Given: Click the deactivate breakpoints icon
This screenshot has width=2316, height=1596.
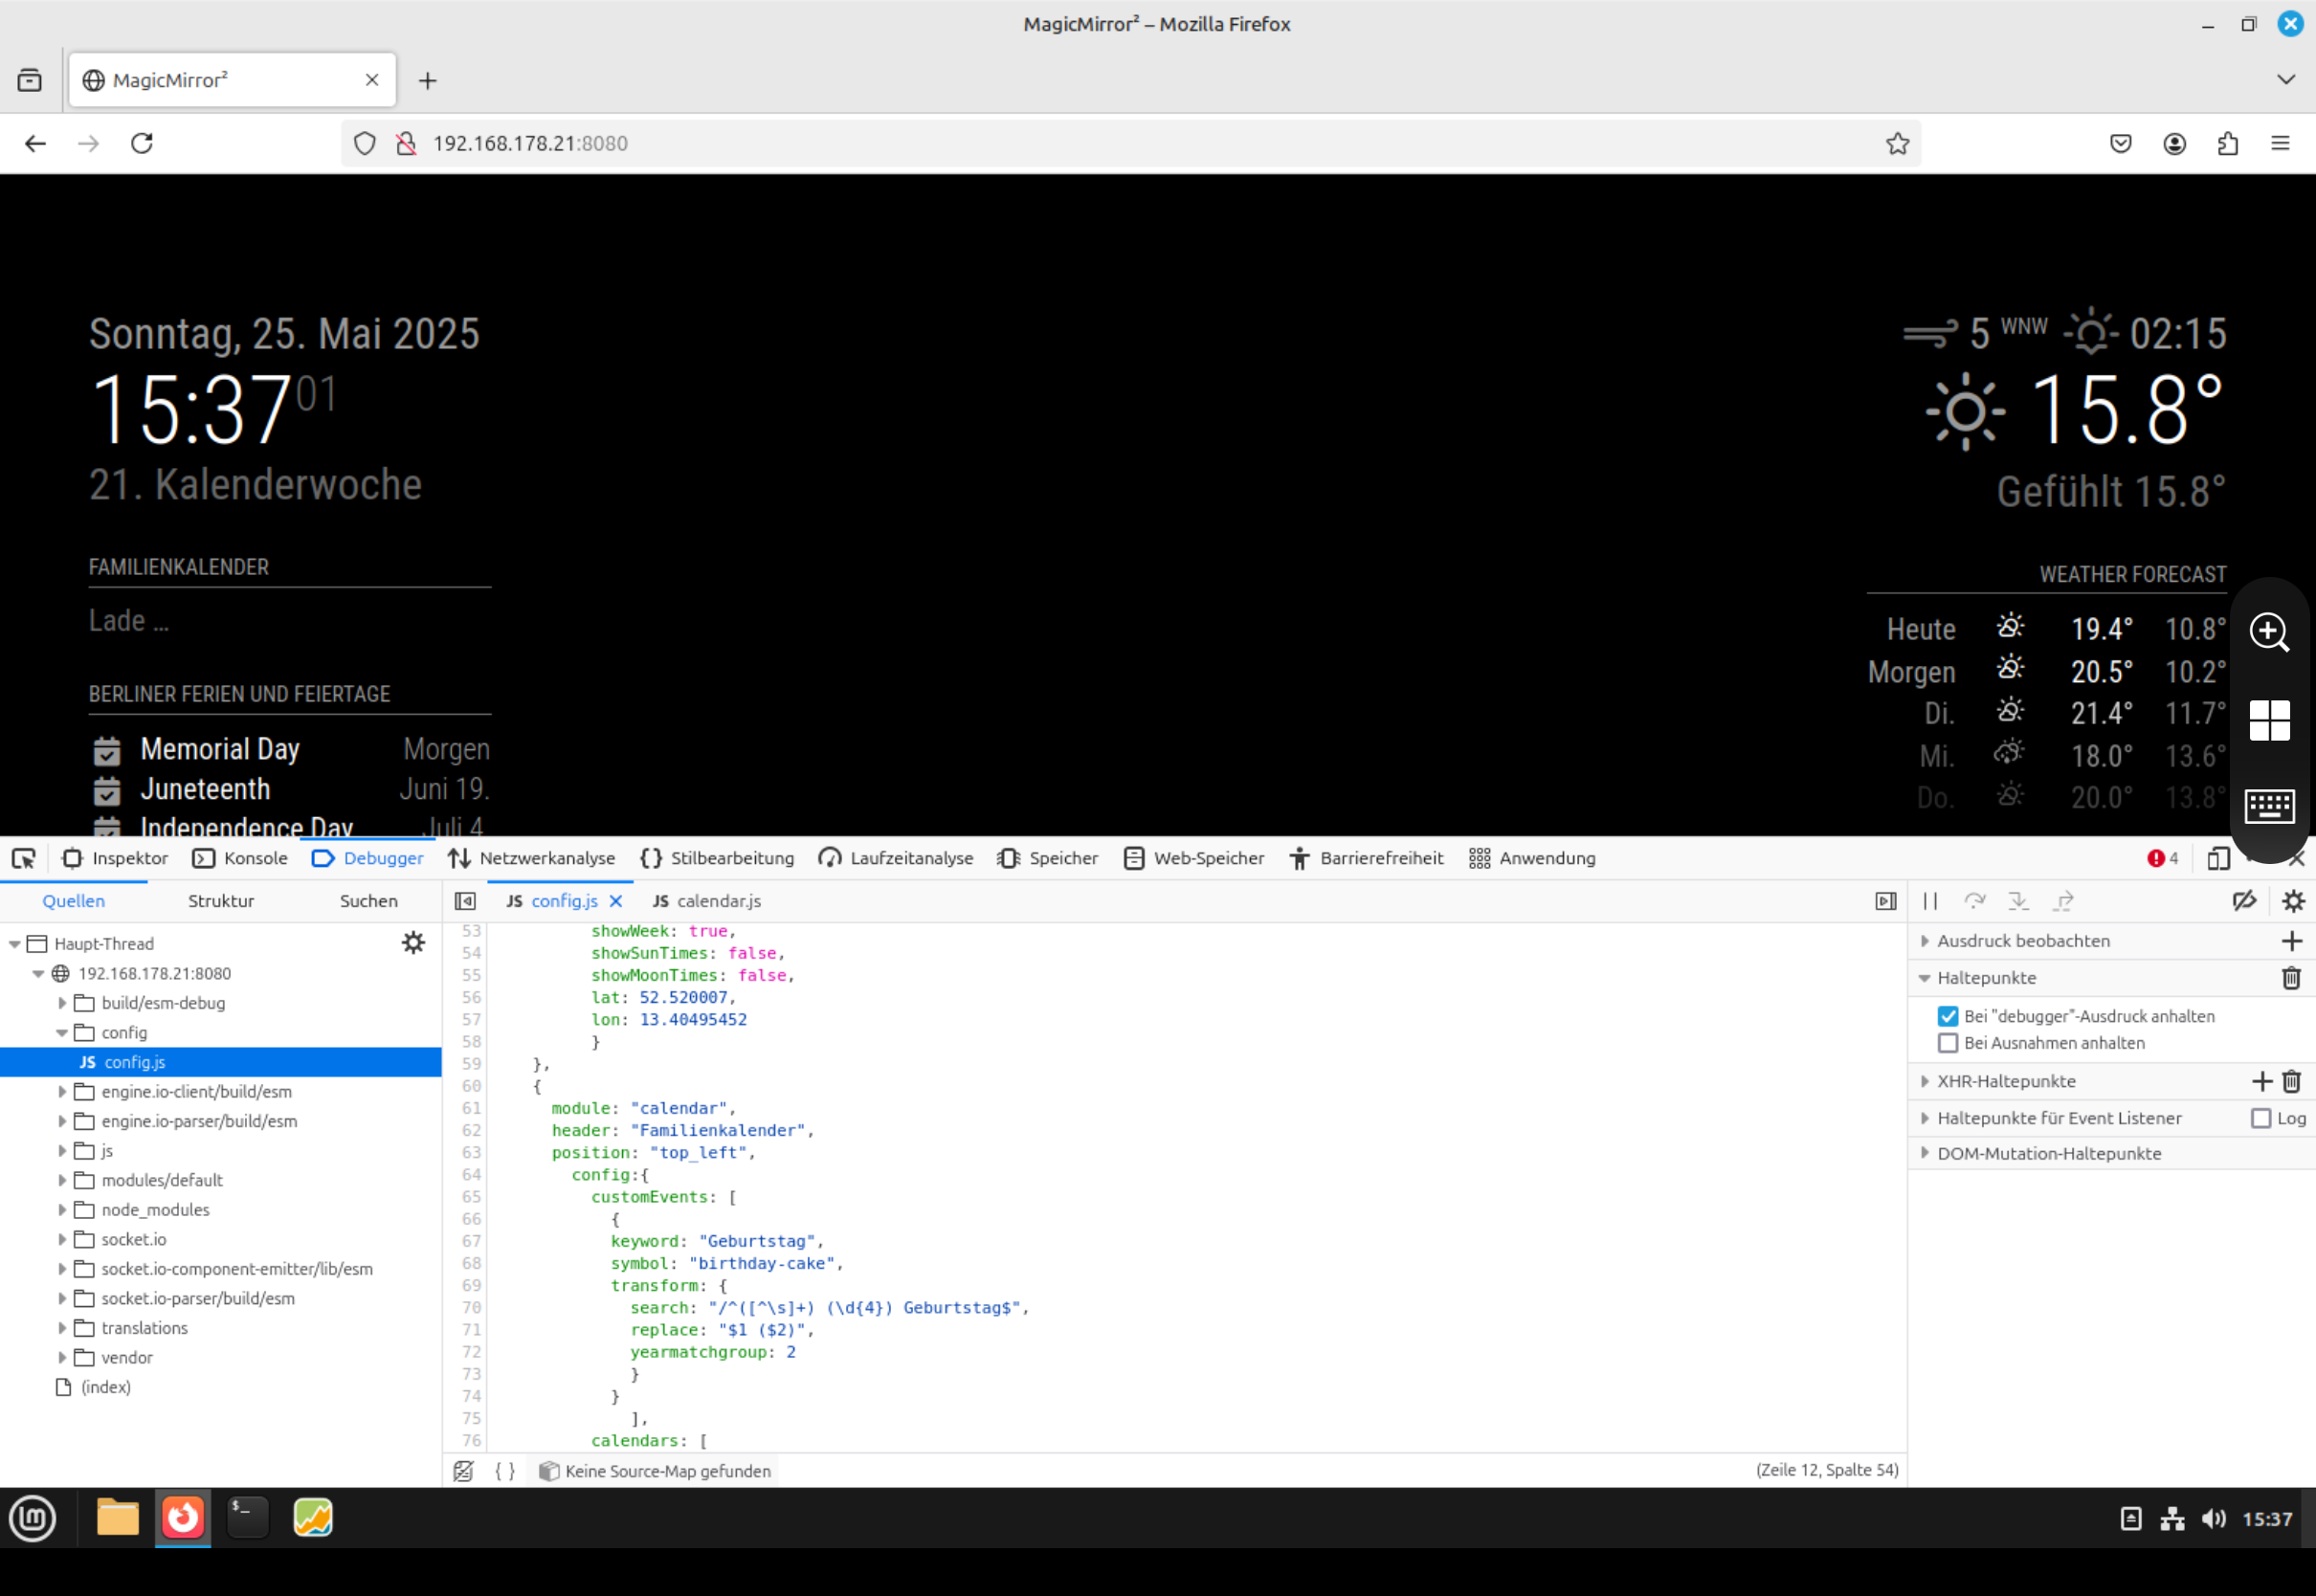Looking at the screenshot, I should tap(2244, 901).
